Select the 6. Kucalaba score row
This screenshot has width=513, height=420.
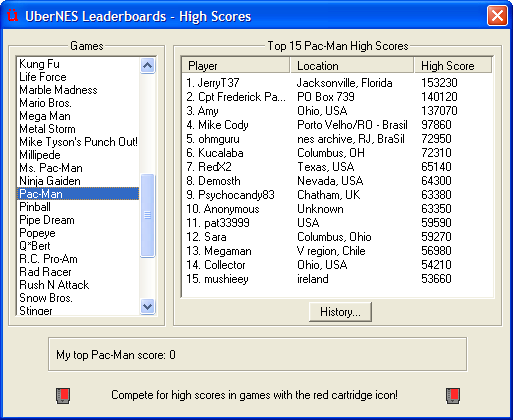pos(337,153)
